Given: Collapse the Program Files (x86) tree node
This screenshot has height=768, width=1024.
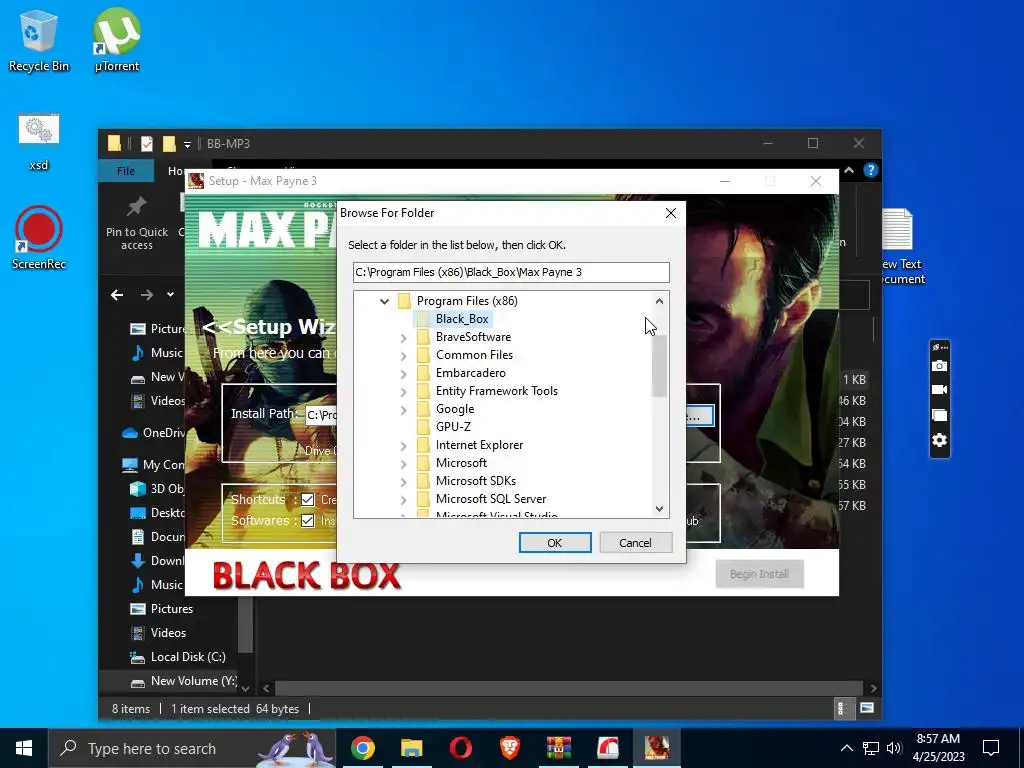Looking at the screenshot, I should click(x=385, y=301).
